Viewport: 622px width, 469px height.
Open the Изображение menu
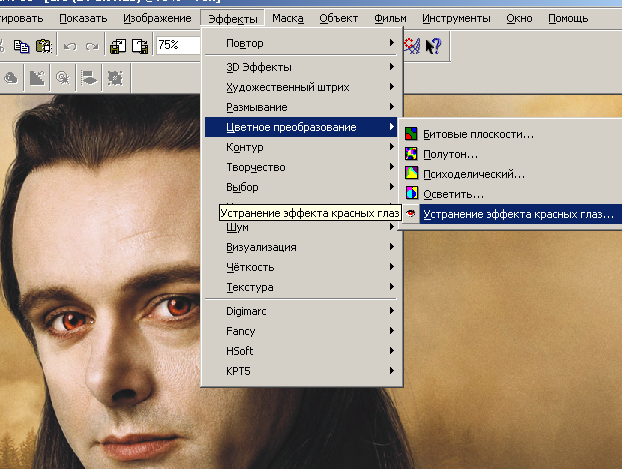157,19
